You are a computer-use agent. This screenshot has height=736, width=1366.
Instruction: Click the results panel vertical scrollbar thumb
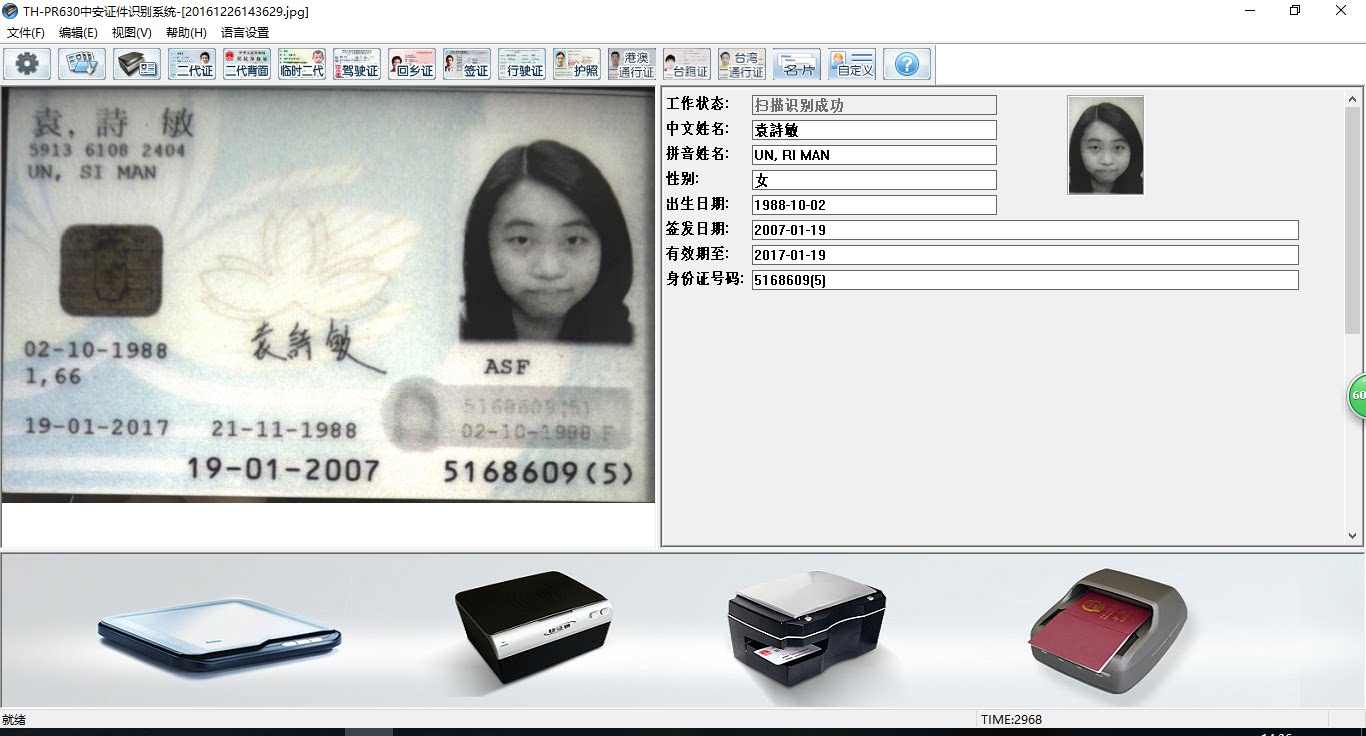point(1353,220)
